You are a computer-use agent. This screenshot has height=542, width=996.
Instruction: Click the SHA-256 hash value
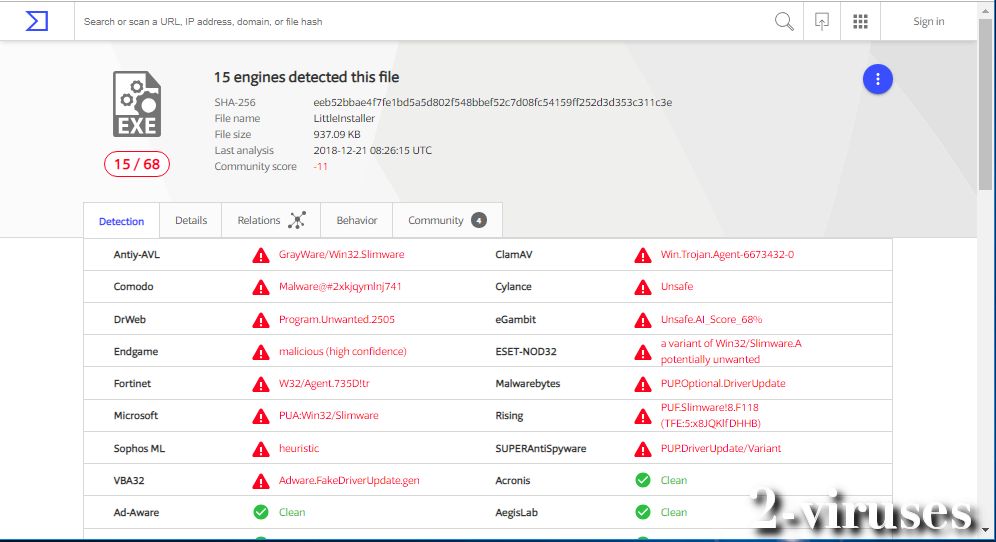492,102
